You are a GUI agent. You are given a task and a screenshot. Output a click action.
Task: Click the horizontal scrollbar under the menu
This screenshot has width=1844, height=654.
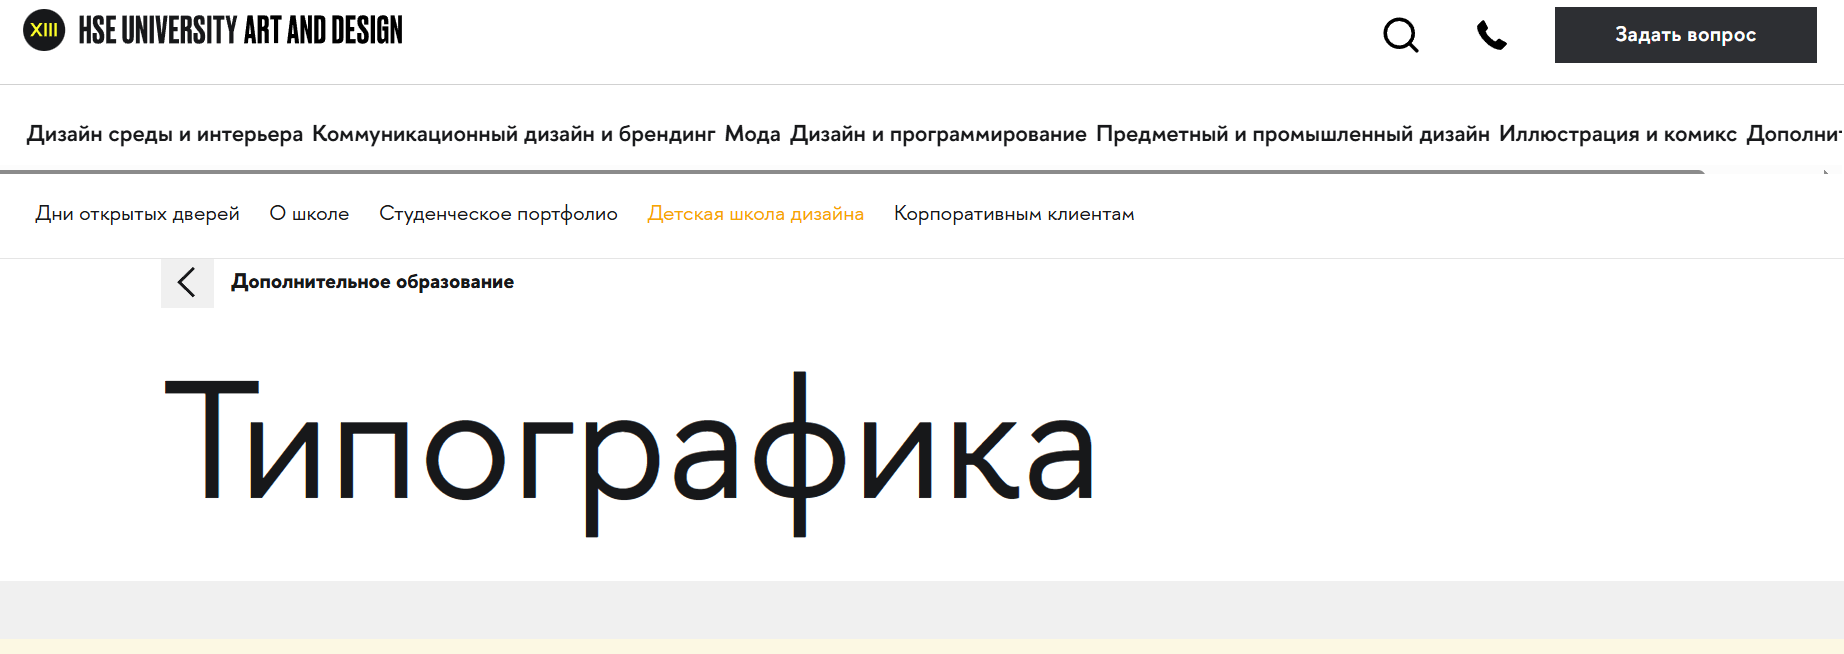(x=850, y=172)
